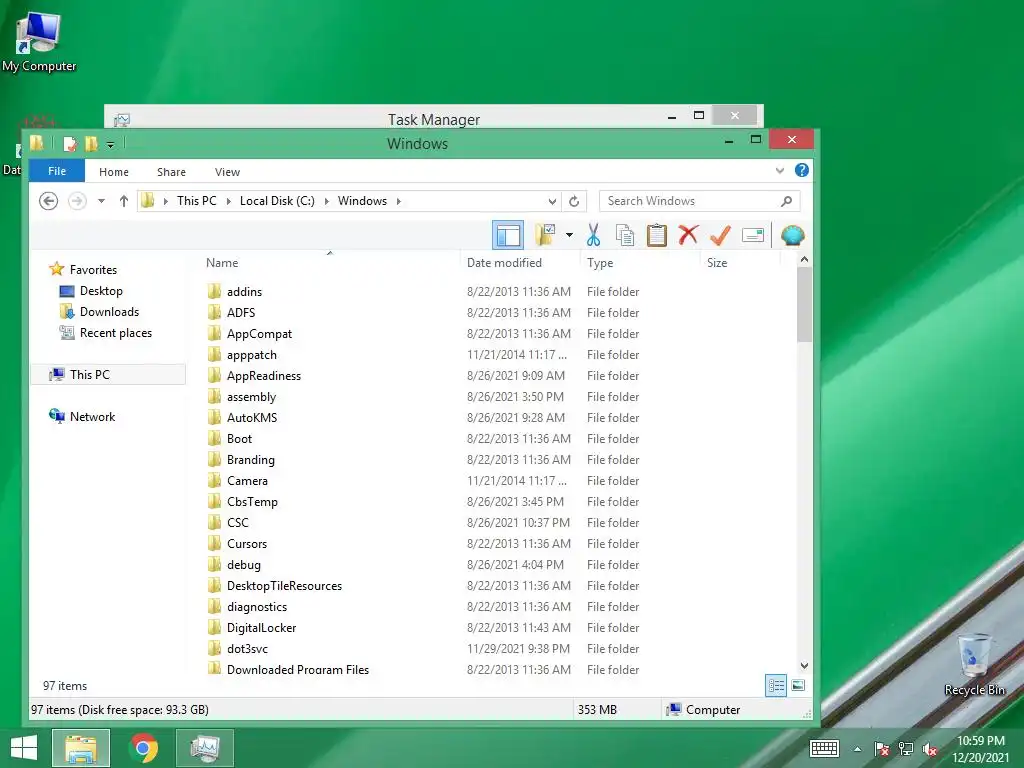The width and height of the screenshot is (1024, 768).
Task: Open the Home ribbon tab
Action: click(x=114, y=172)
